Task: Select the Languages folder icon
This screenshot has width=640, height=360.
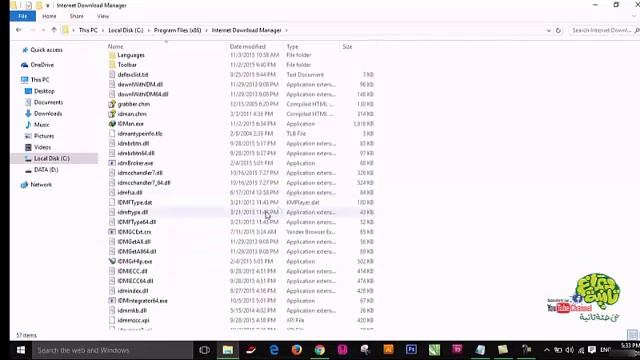Action: (x=112, y=55)
